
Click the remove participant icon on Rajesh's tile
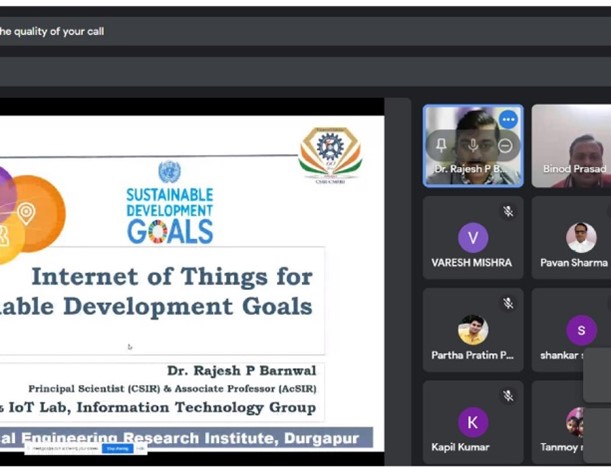[x=505, y=146]
